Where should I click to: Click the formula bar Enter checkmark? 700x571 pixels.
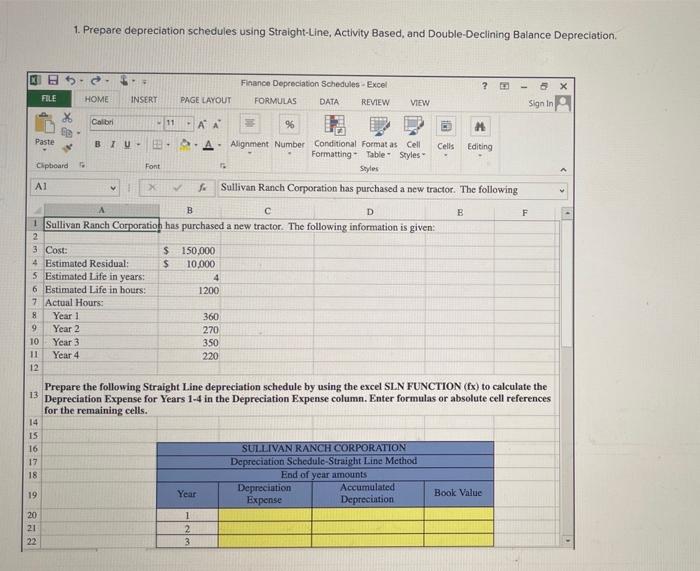[x=177, y=188]
